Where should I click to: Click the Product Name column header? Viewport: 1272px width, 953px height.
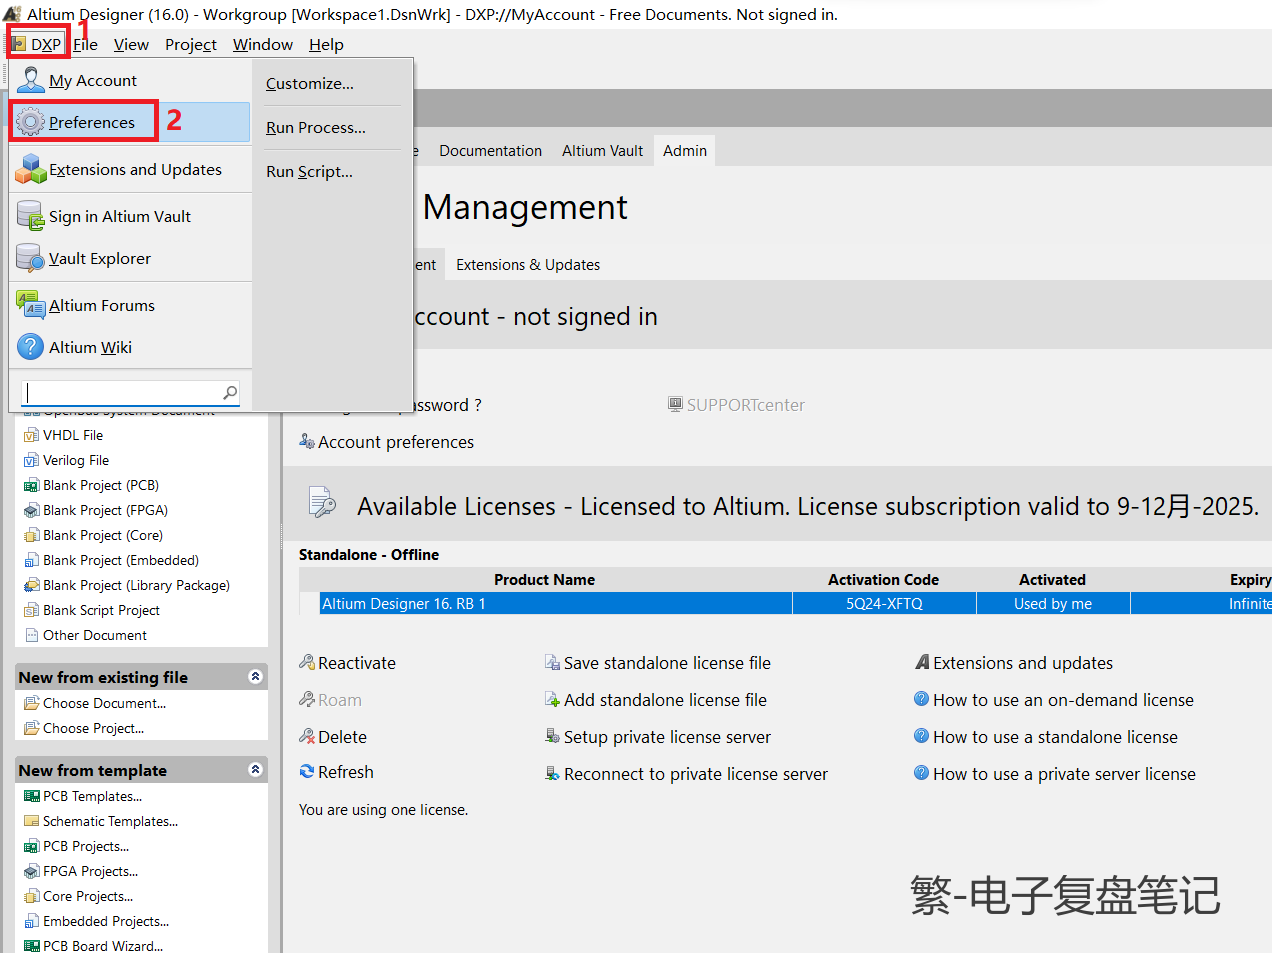point(544,580)
